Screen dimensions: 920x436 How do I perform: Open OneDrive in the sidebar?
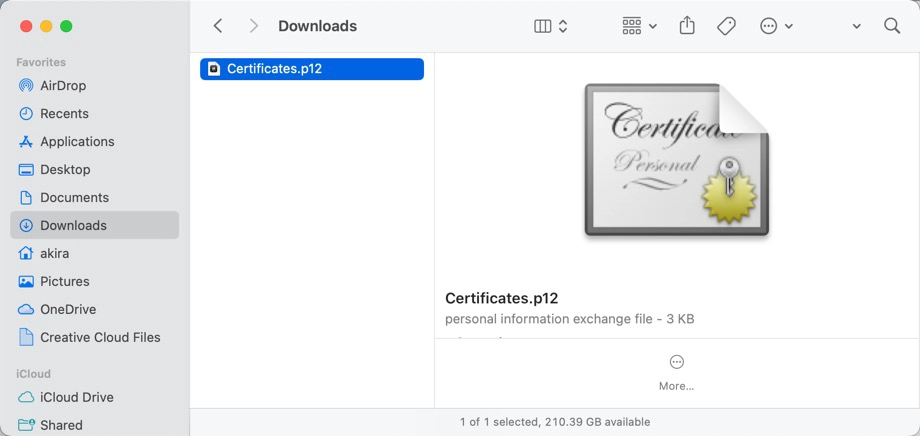pos(94,309)
